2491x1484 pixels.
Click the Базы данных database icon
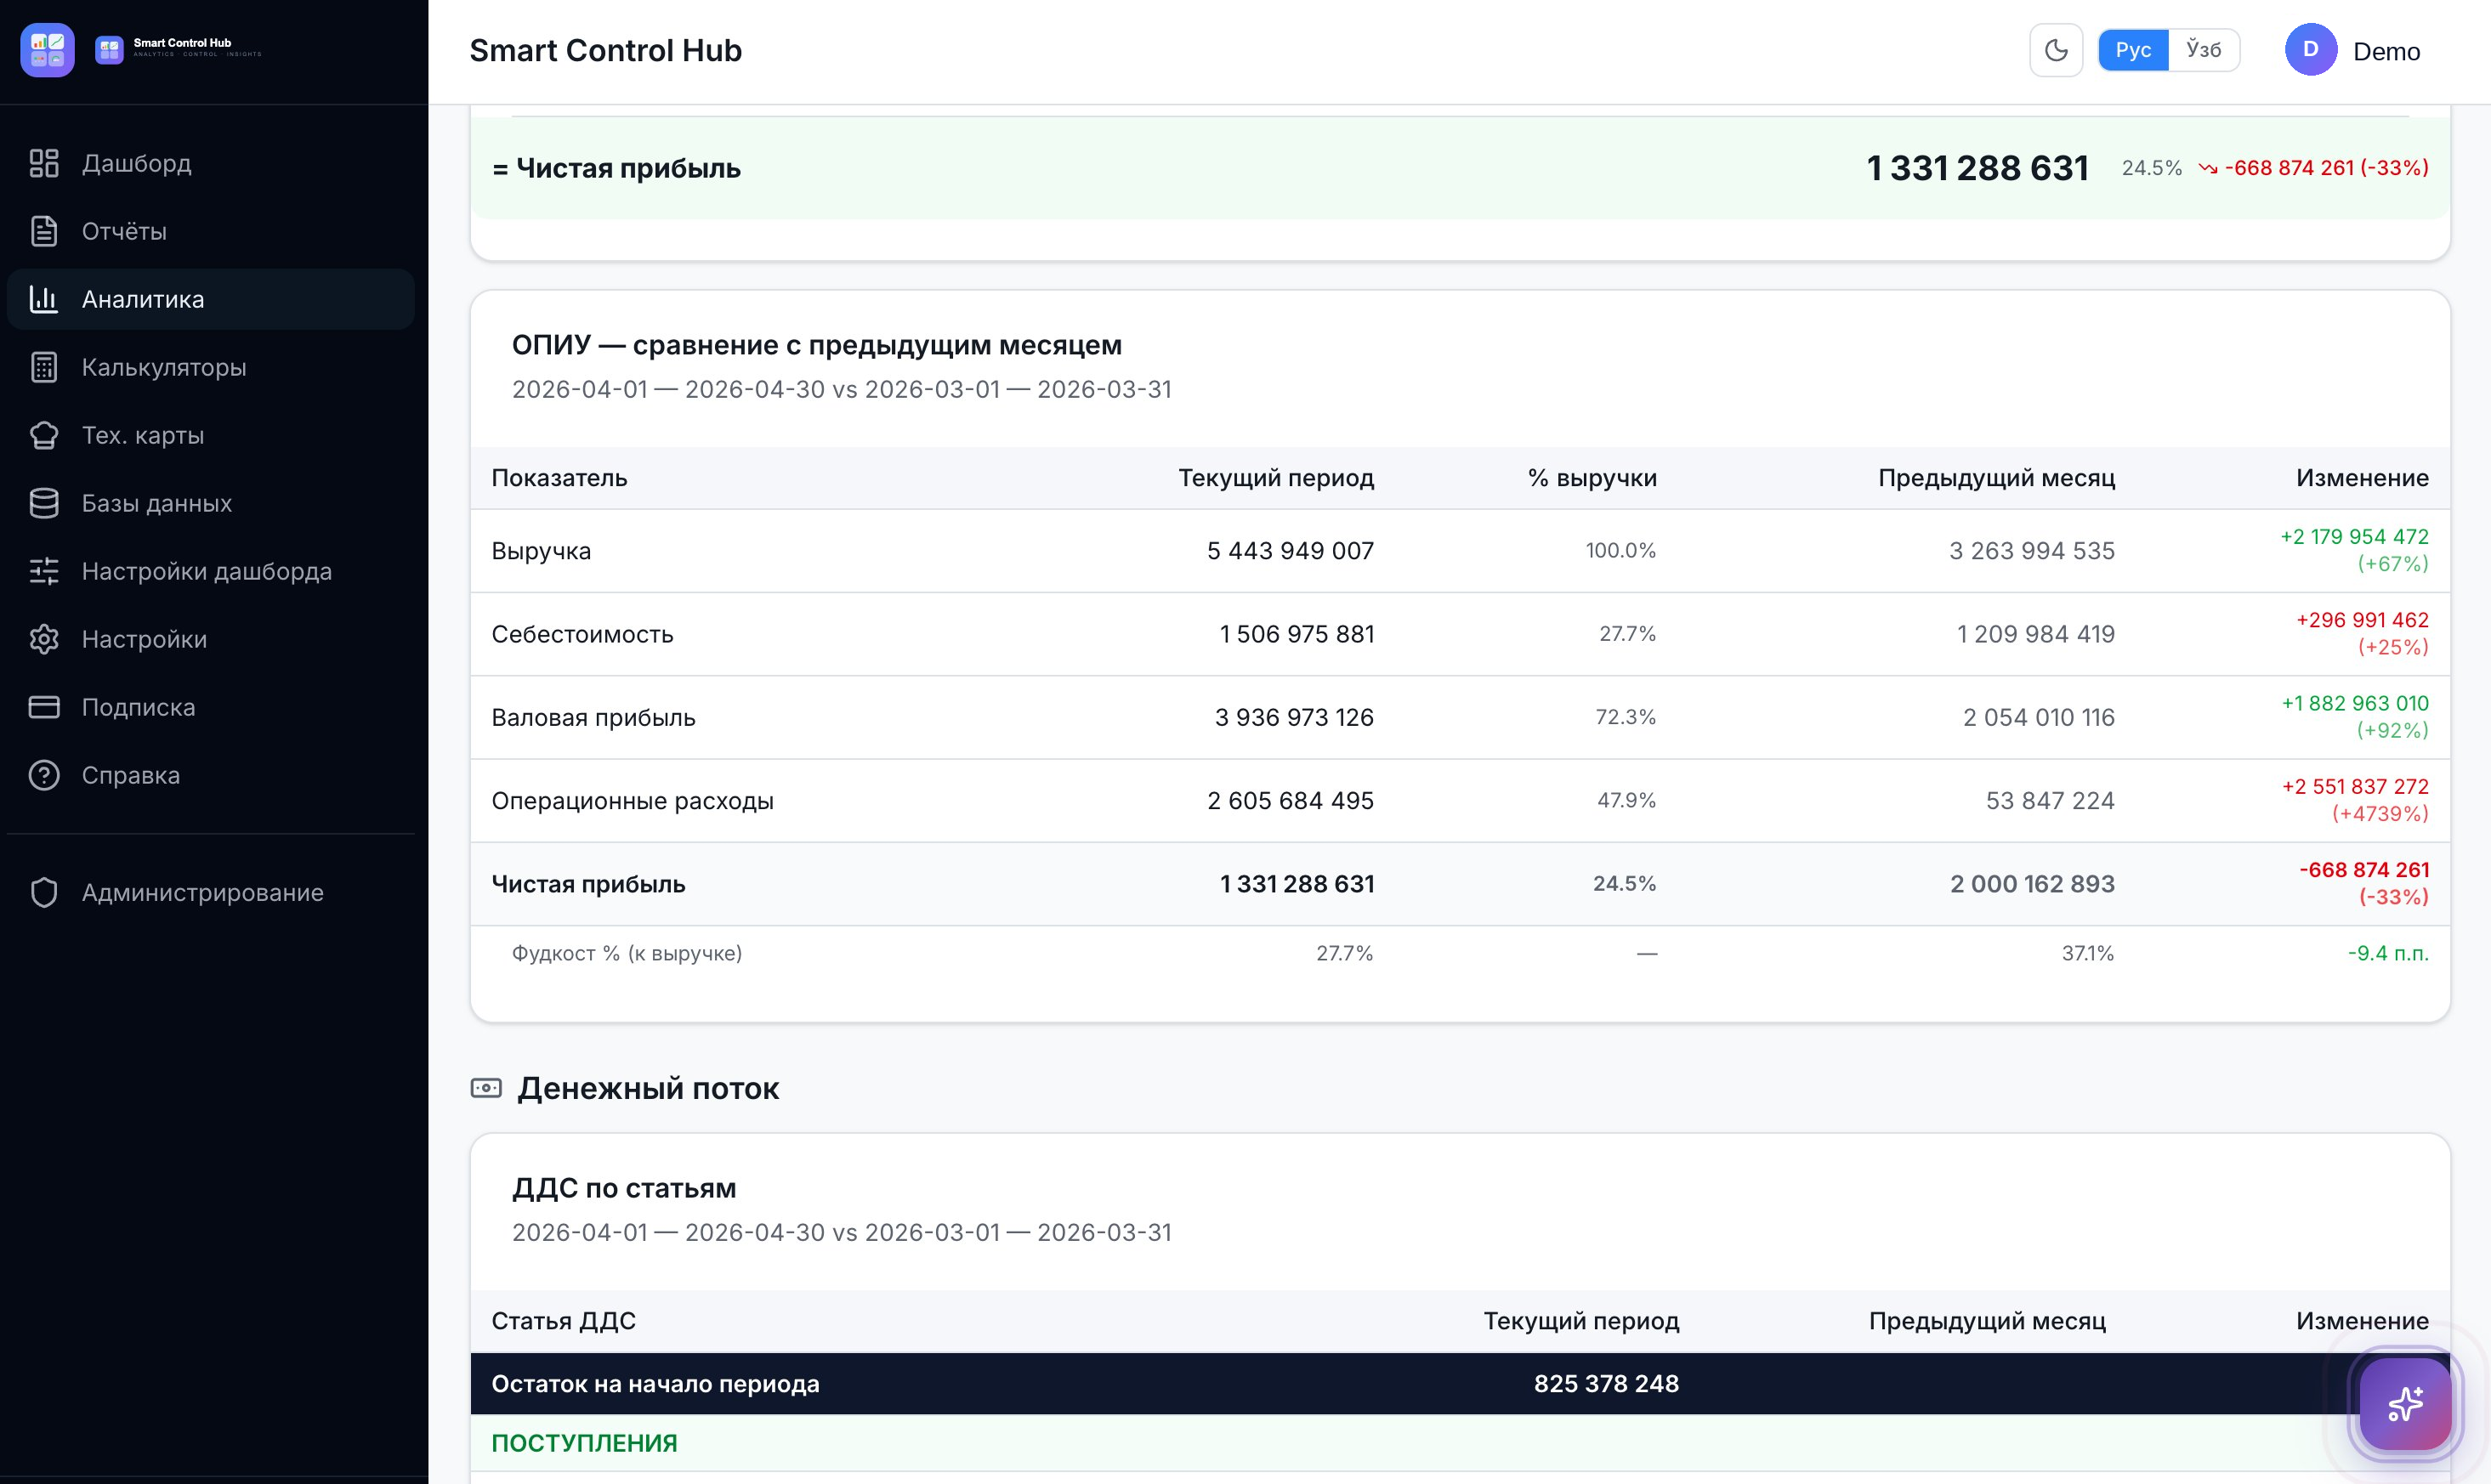[44, 503]
